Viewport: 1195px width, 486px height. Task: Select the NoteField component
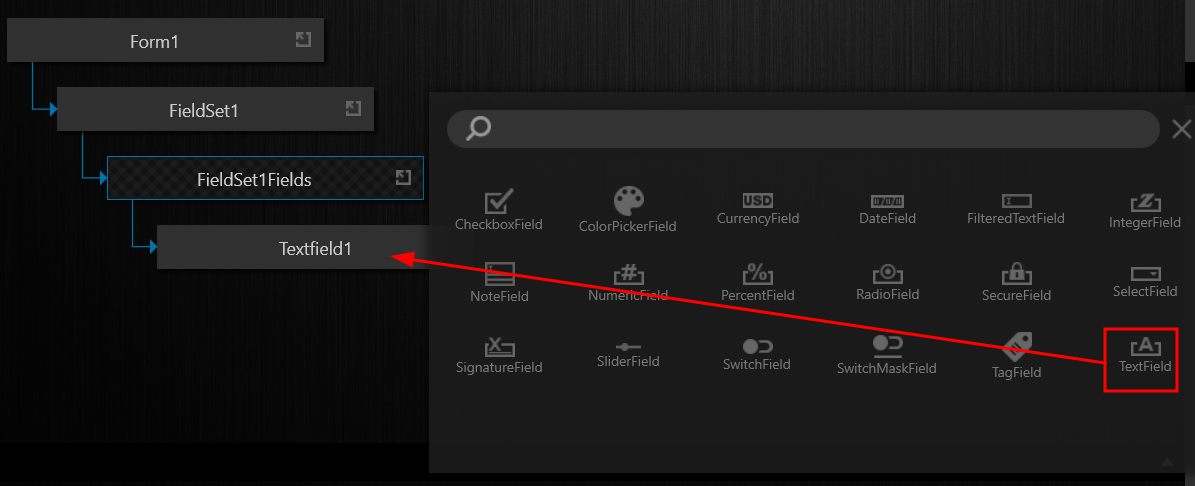tap(499, 283)
